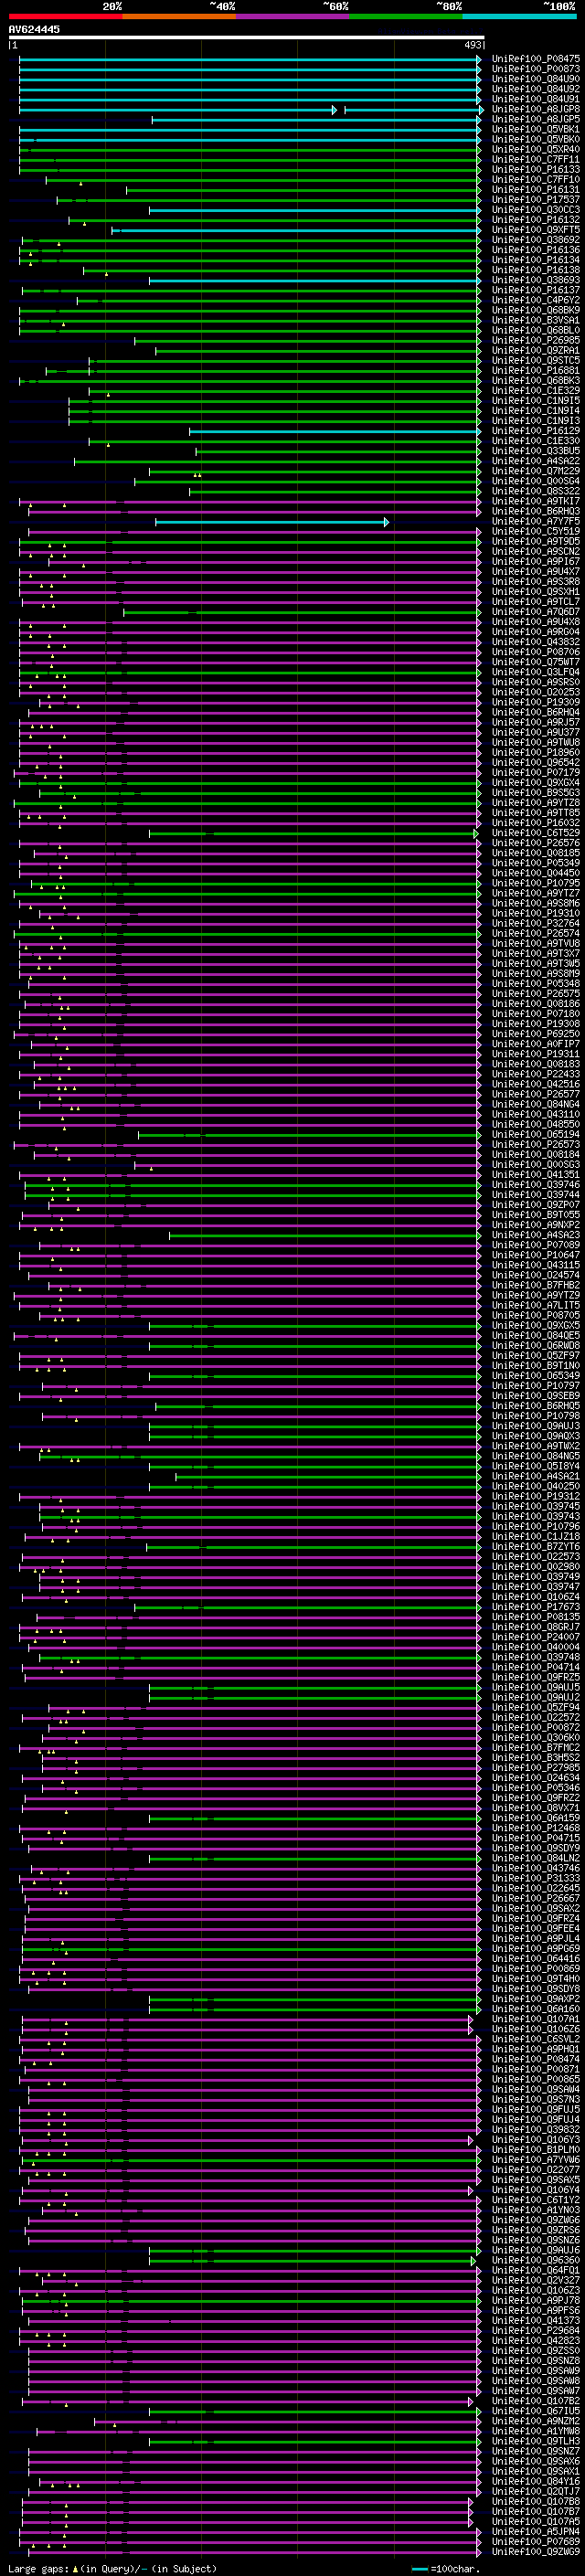Screen dimensions: 585x2576
Task: Select the UniRef100_Q84Y16 label
Action: (x=536, y=2482)
